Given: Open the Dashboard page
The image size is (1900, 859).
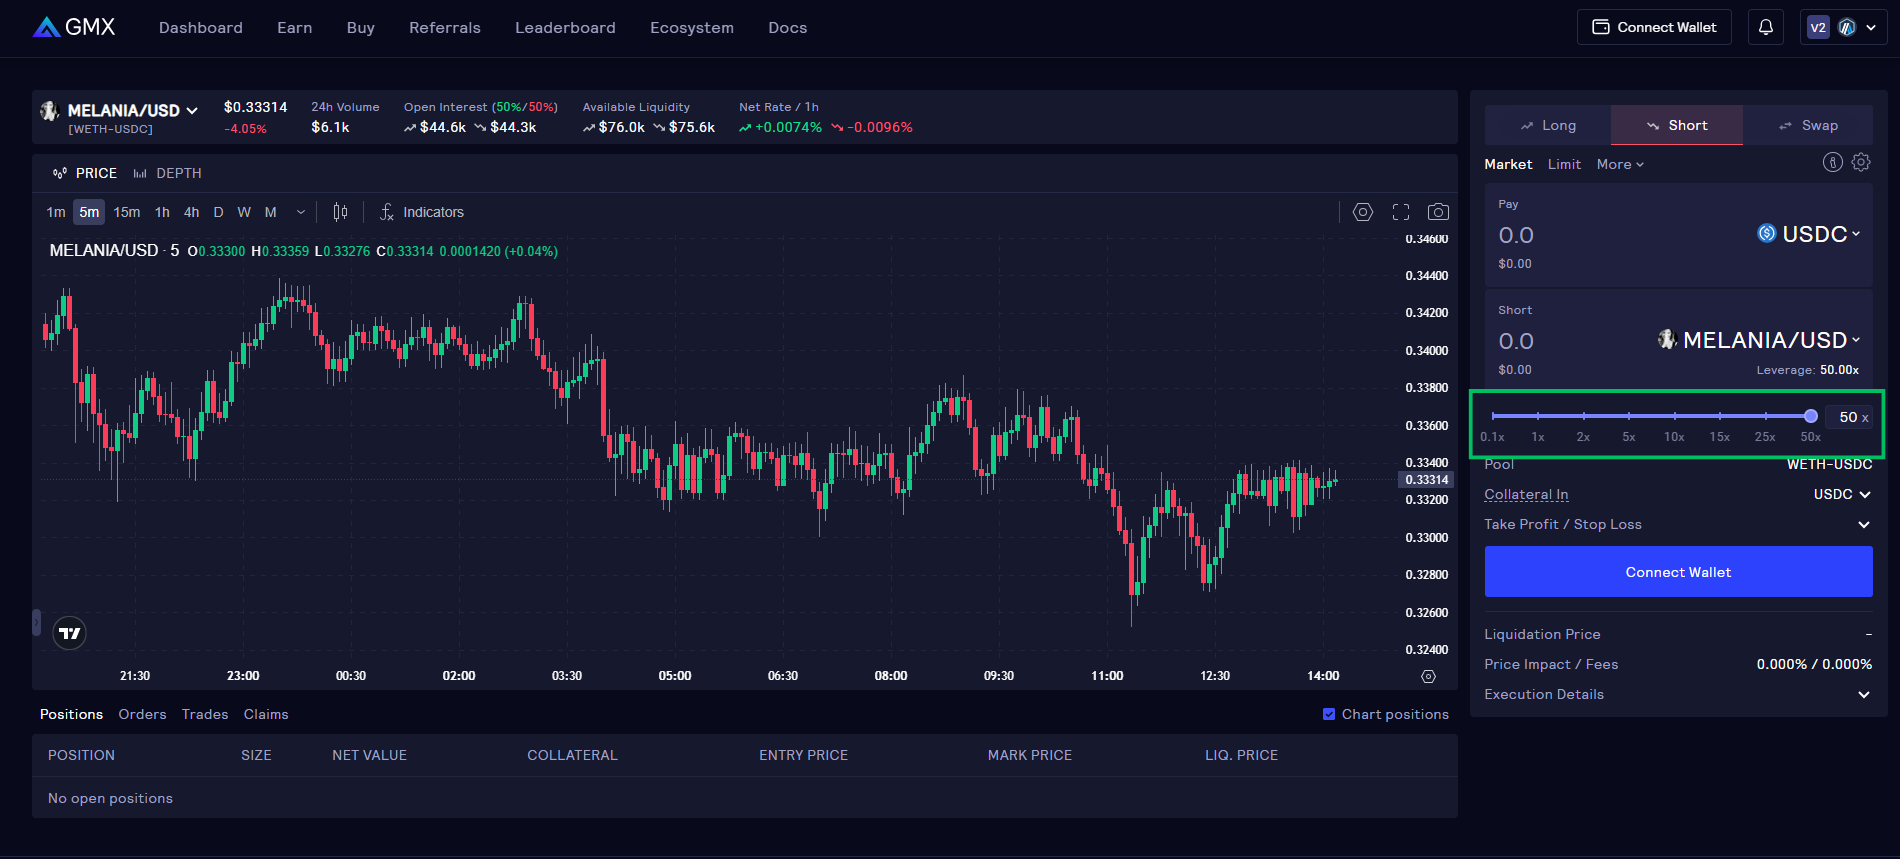Looking at the screenshot, I should click(201, 28).
